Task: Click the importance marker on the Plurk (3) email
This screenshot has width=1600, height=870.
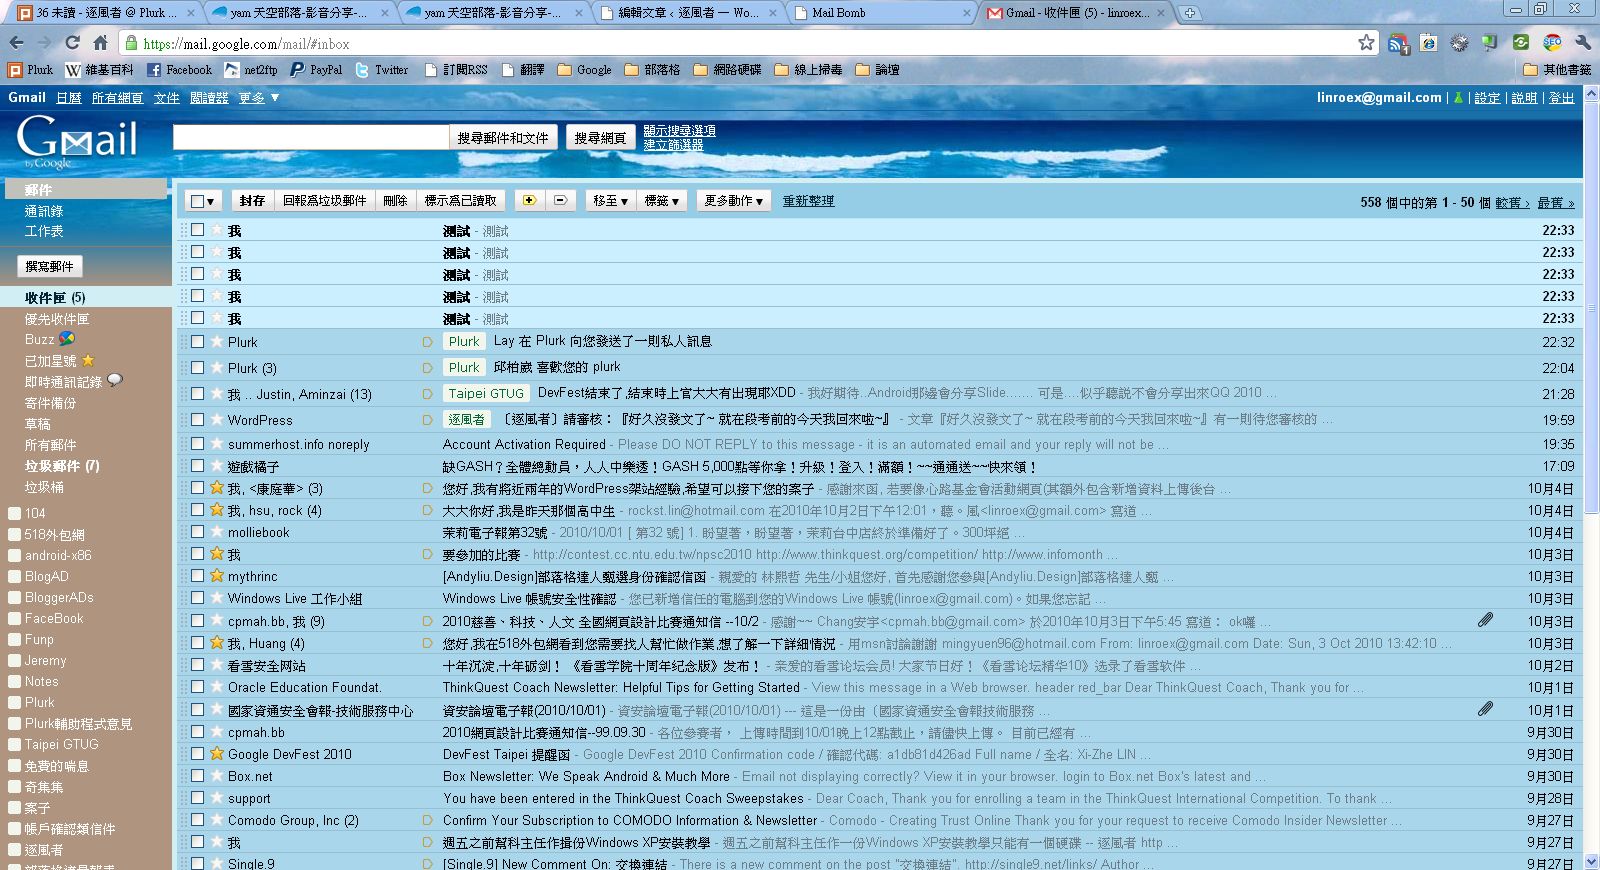Action: pos(428,368)
